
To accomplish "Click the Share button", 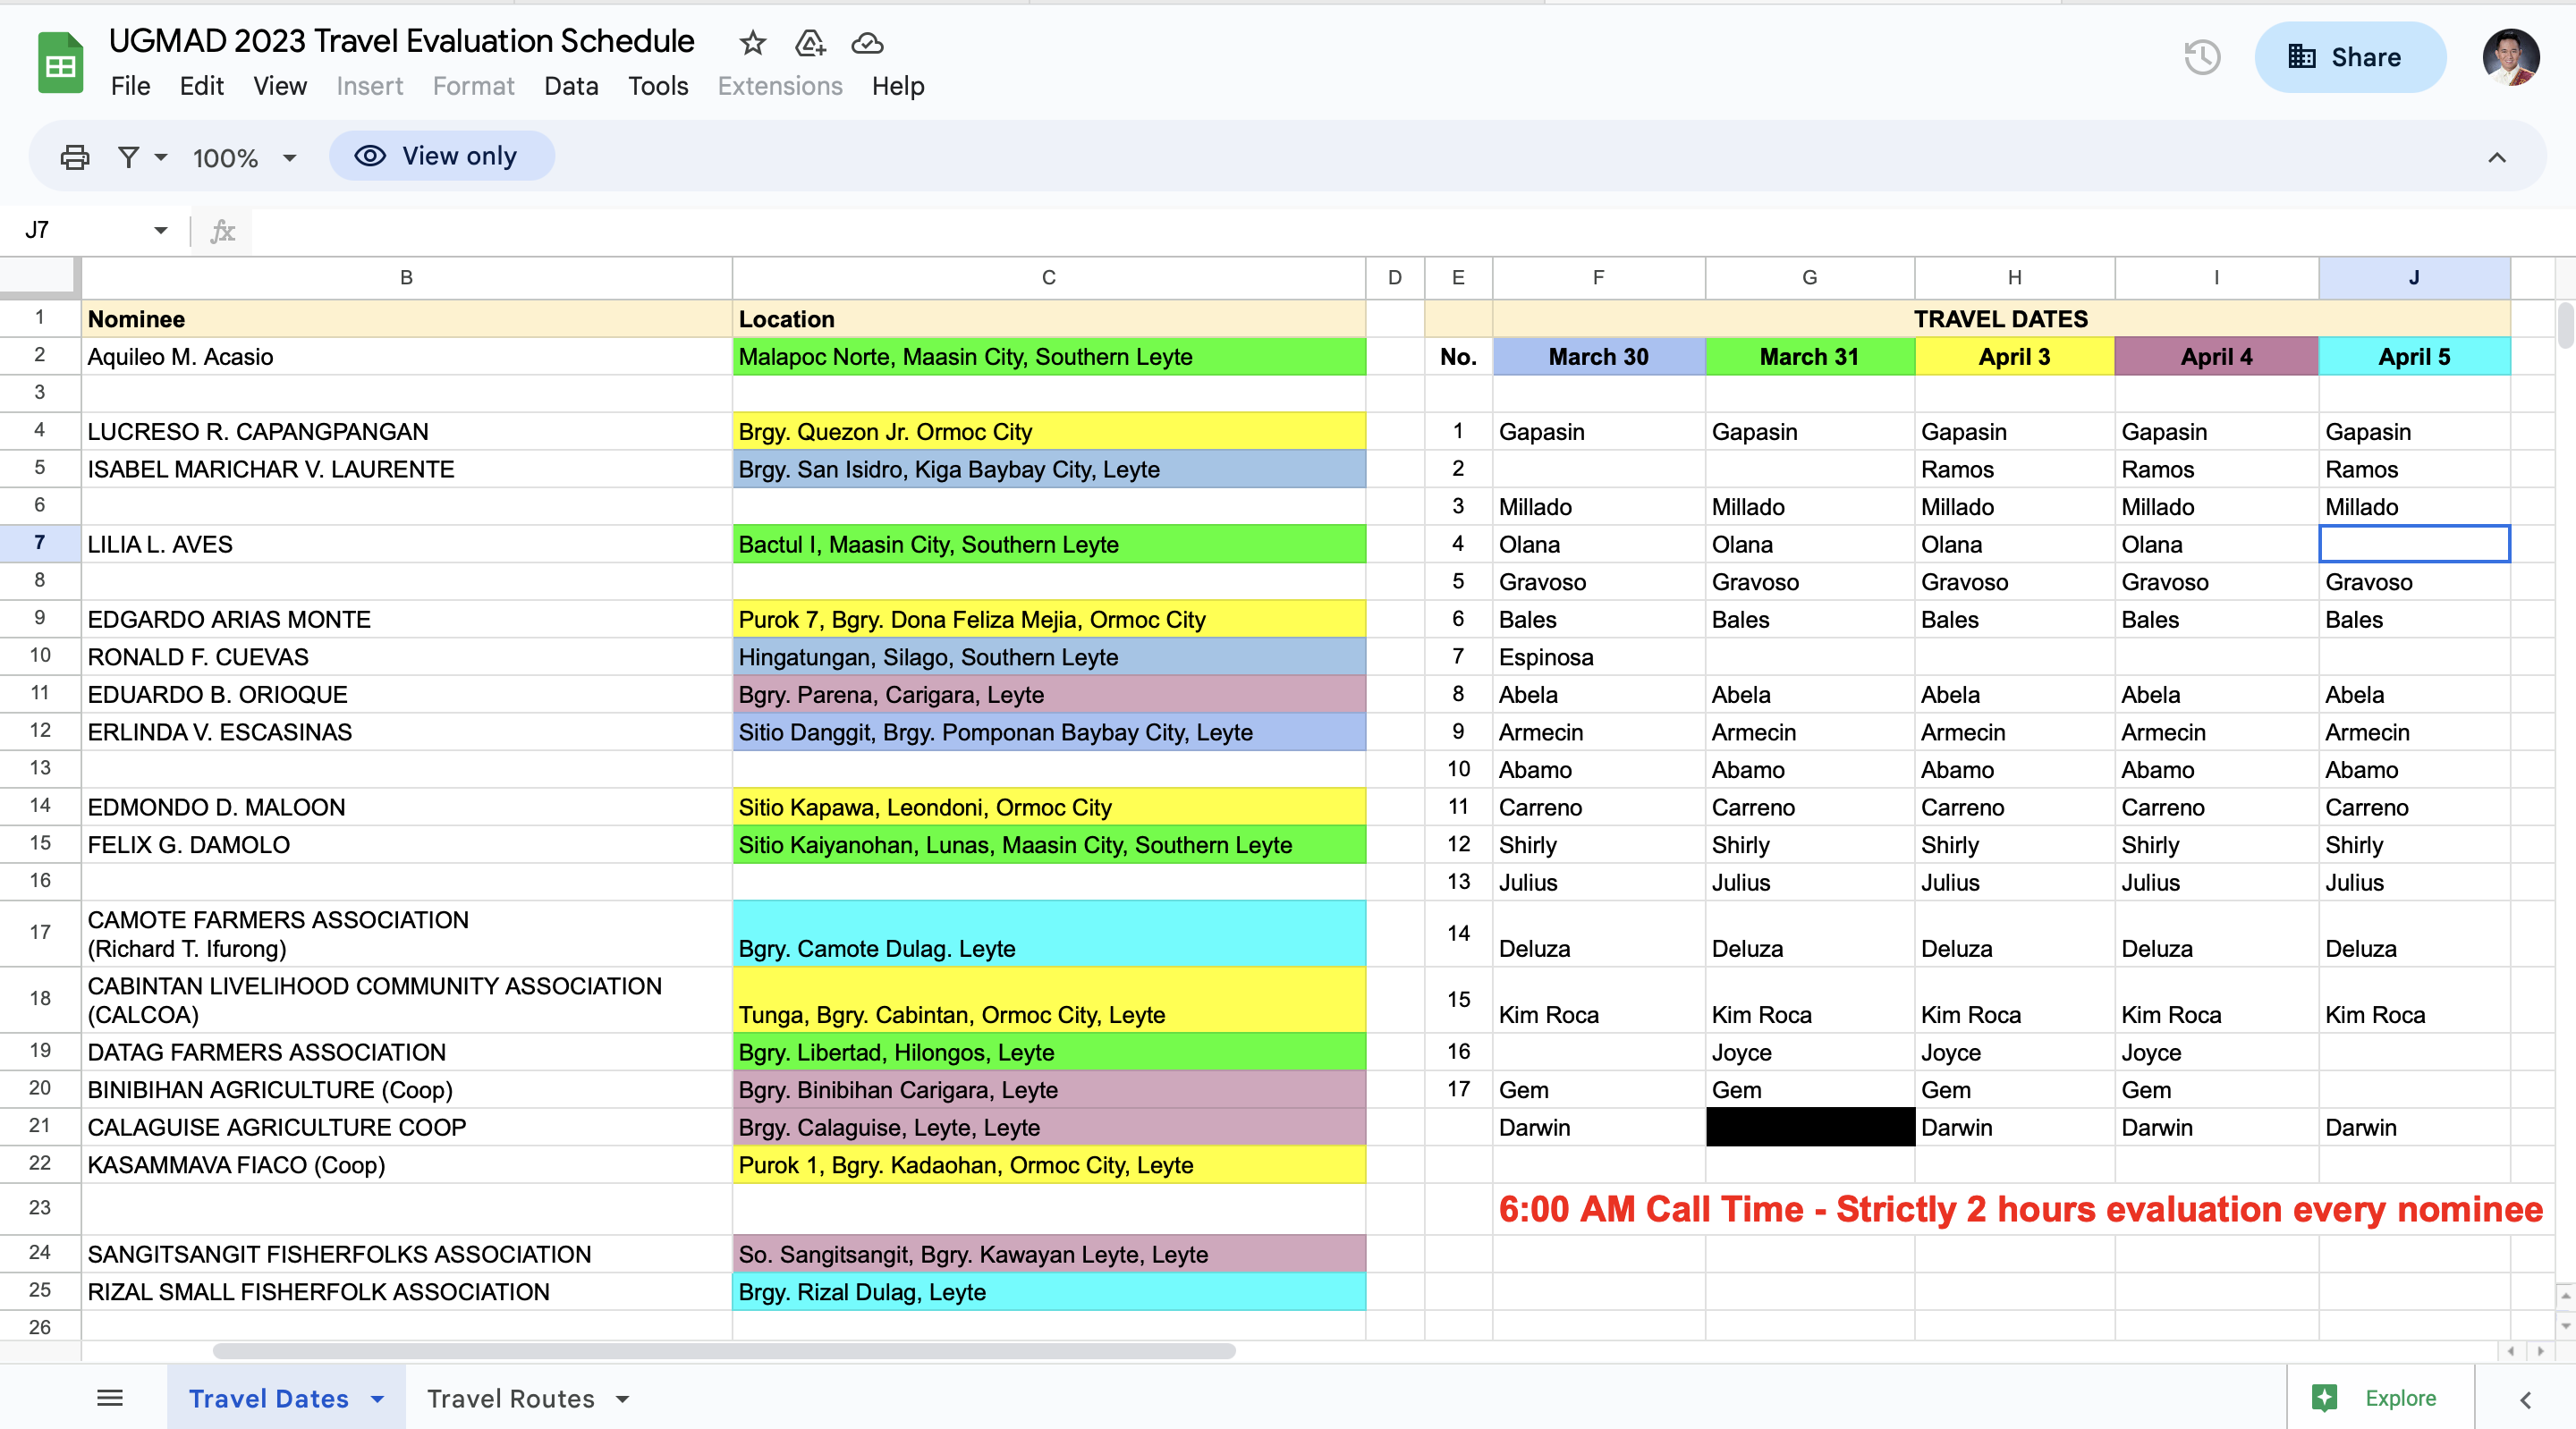I will [2349, 57].
